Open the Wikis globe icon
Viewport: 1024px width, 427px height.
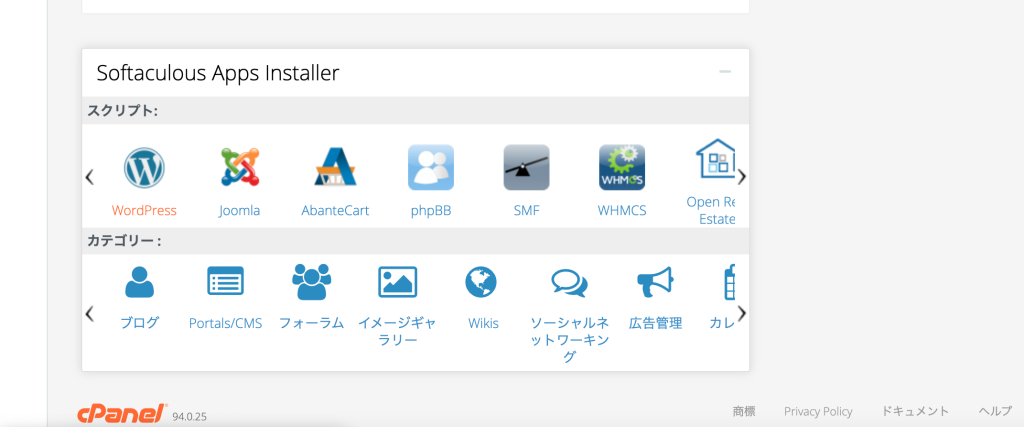pyautogui.click(x=481, y=283)
